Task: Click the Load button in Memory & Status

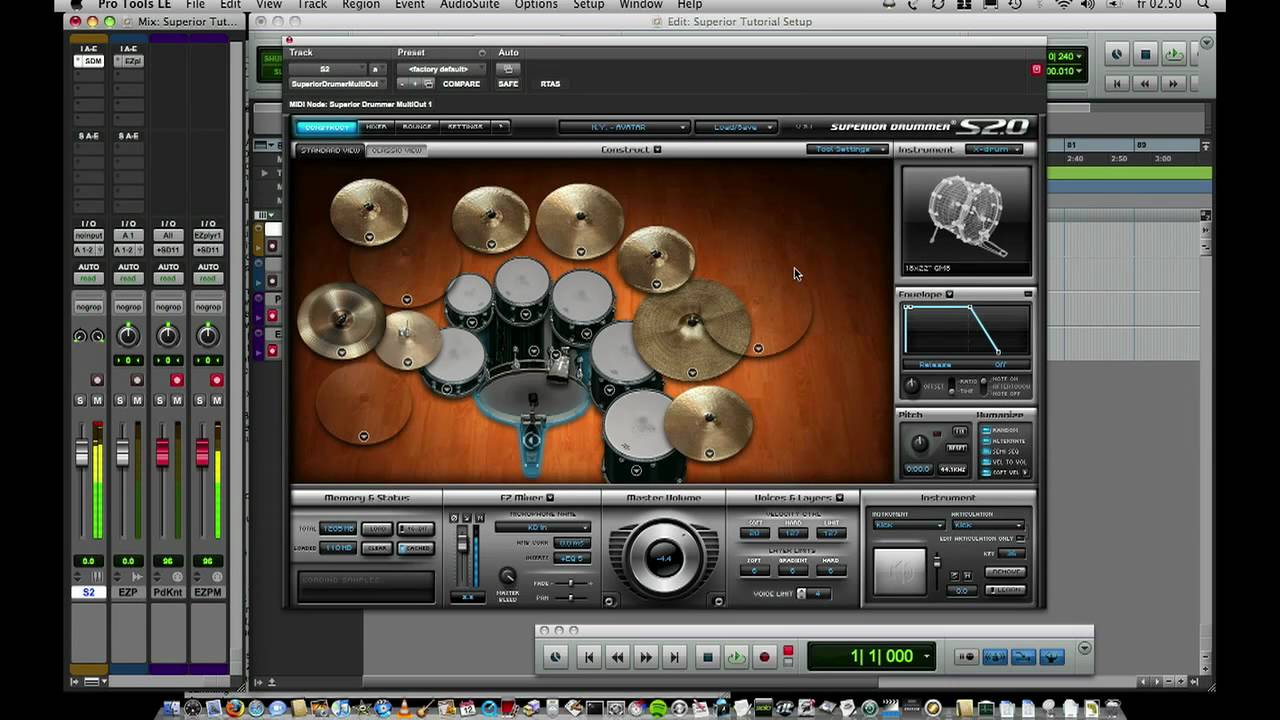Action: (377, 528)
